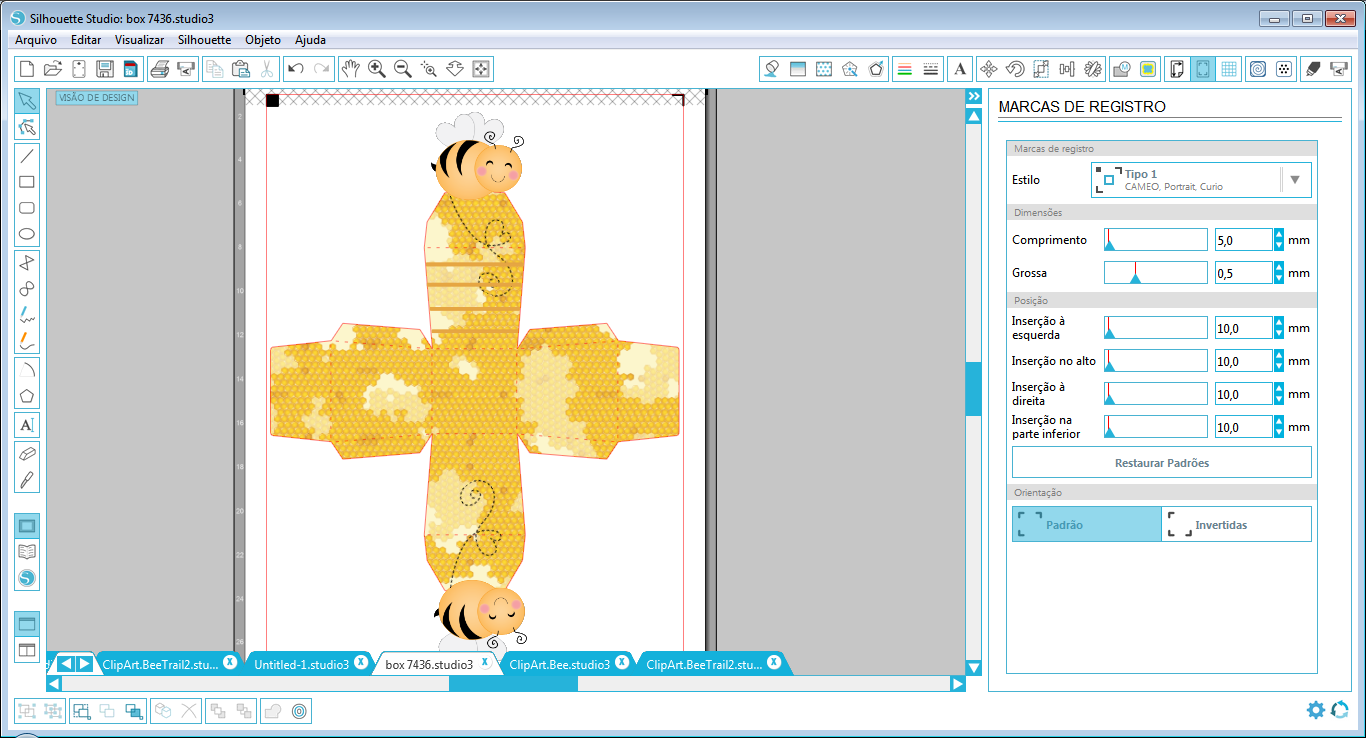
Task: Decrease Grossa value with down arrow
Action: [1279, 278]
